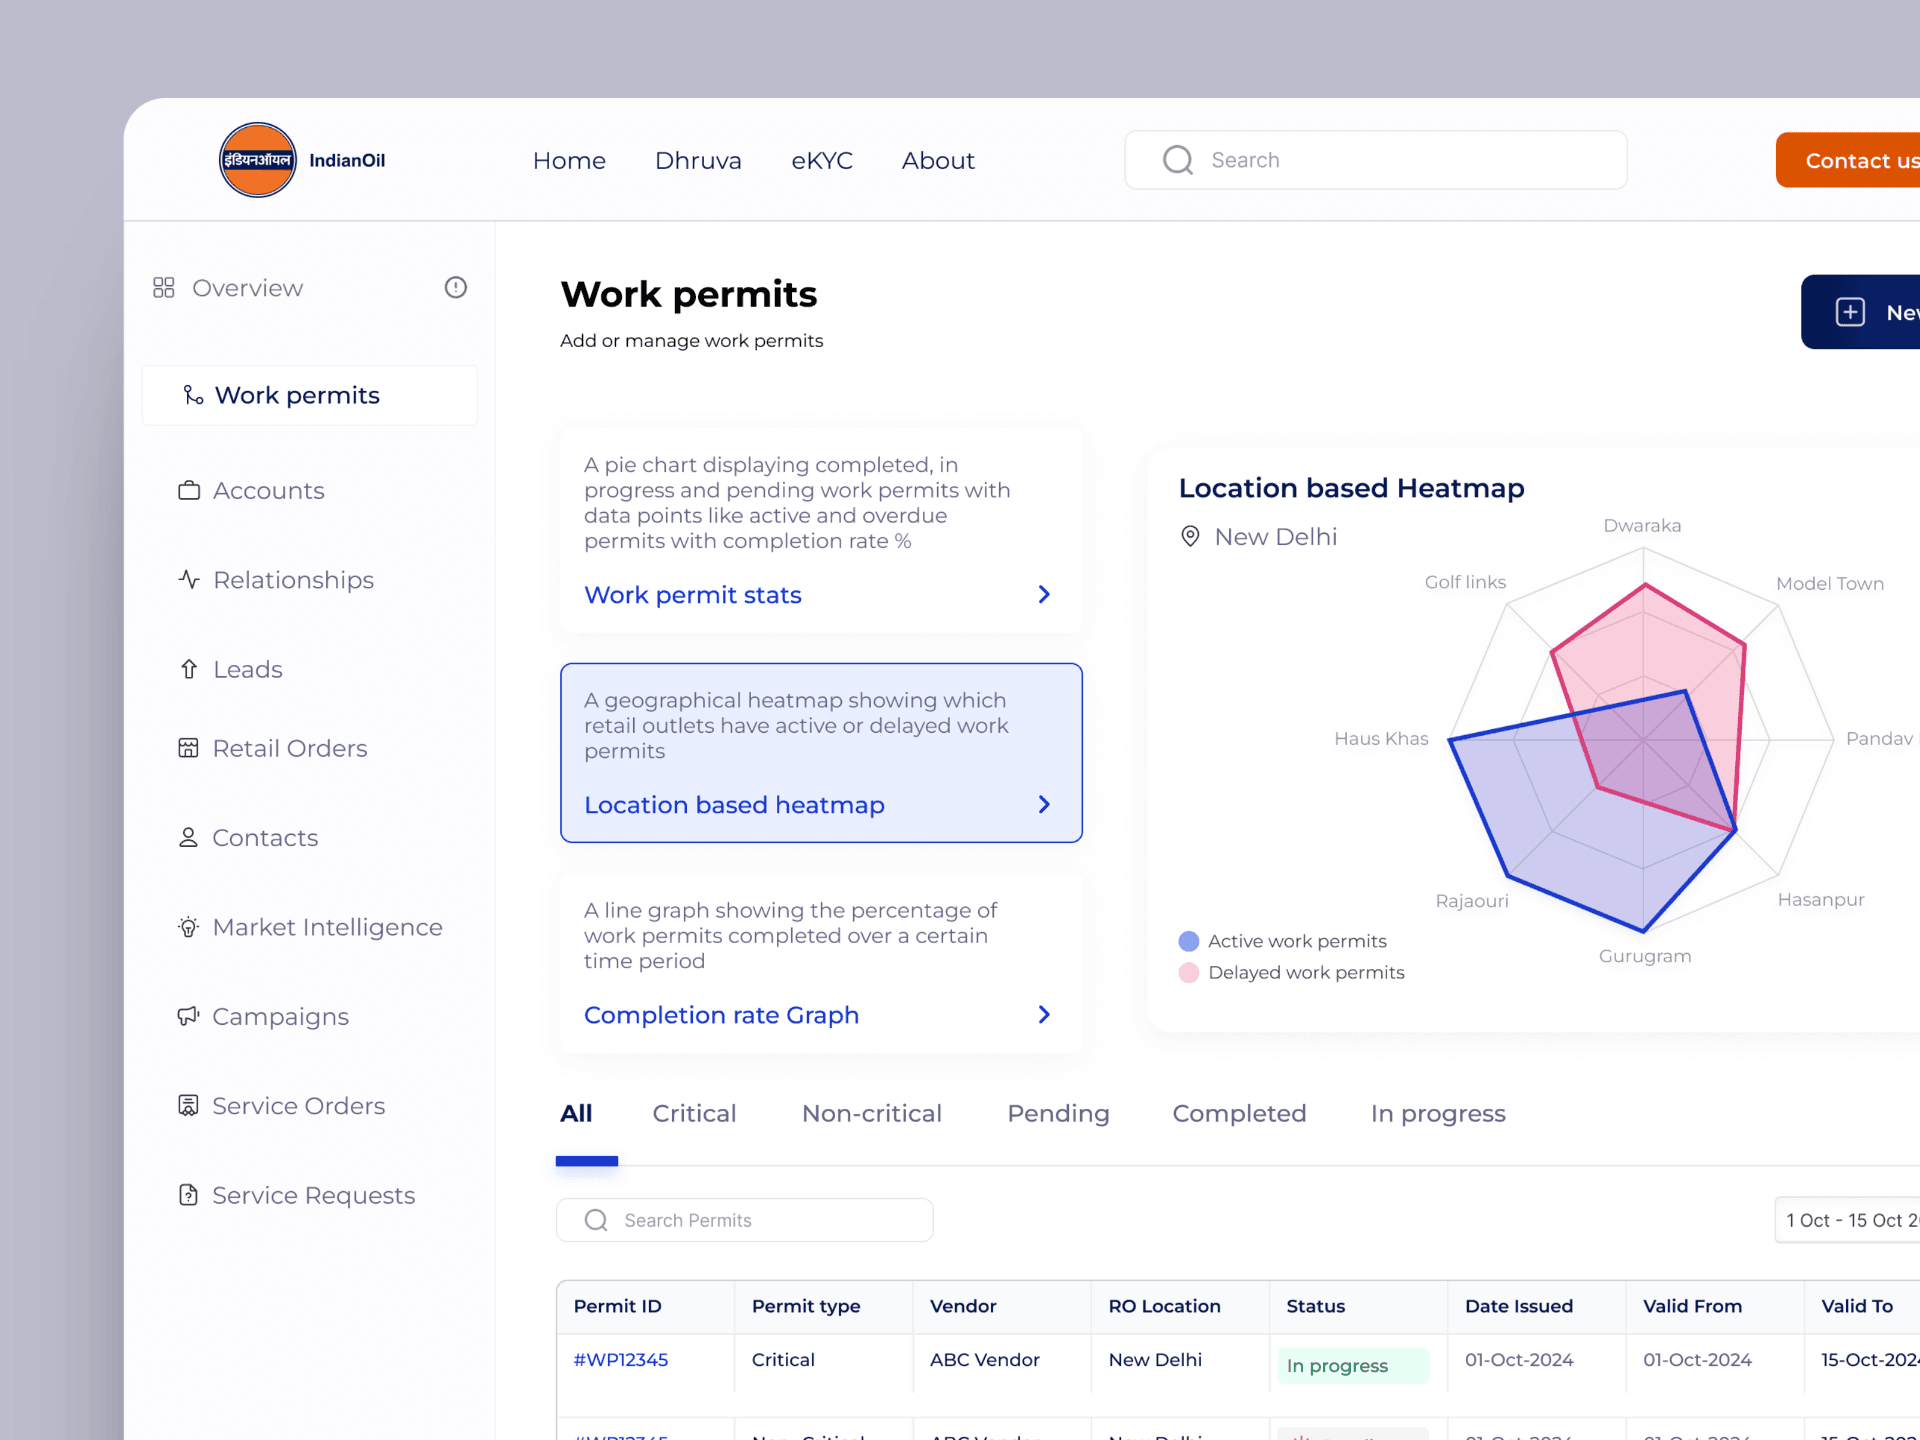Open the Completion rate Graph link

click(721, 1015)
